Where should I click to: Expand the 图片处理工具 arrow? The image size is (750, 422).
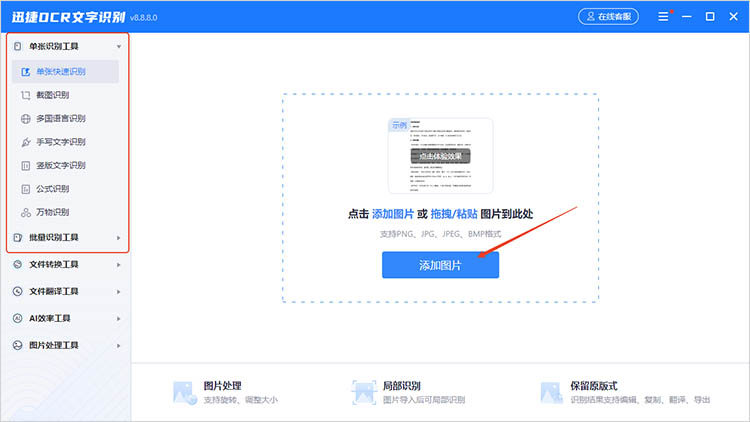coord(119,345)
